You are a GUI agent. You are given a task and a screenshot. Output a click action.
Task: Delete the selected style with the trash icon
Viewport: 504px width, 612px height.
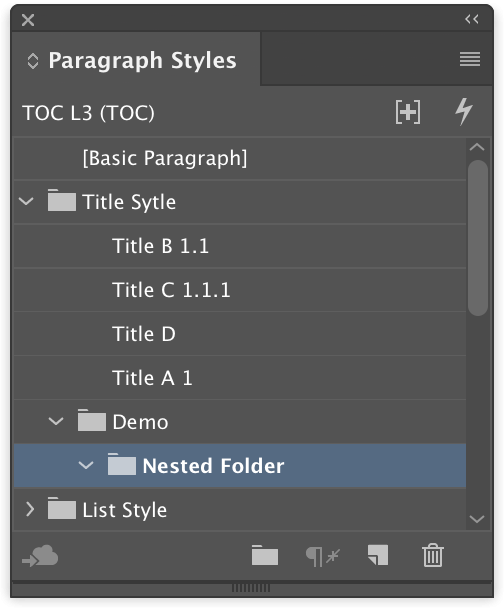tap(433, 555)
